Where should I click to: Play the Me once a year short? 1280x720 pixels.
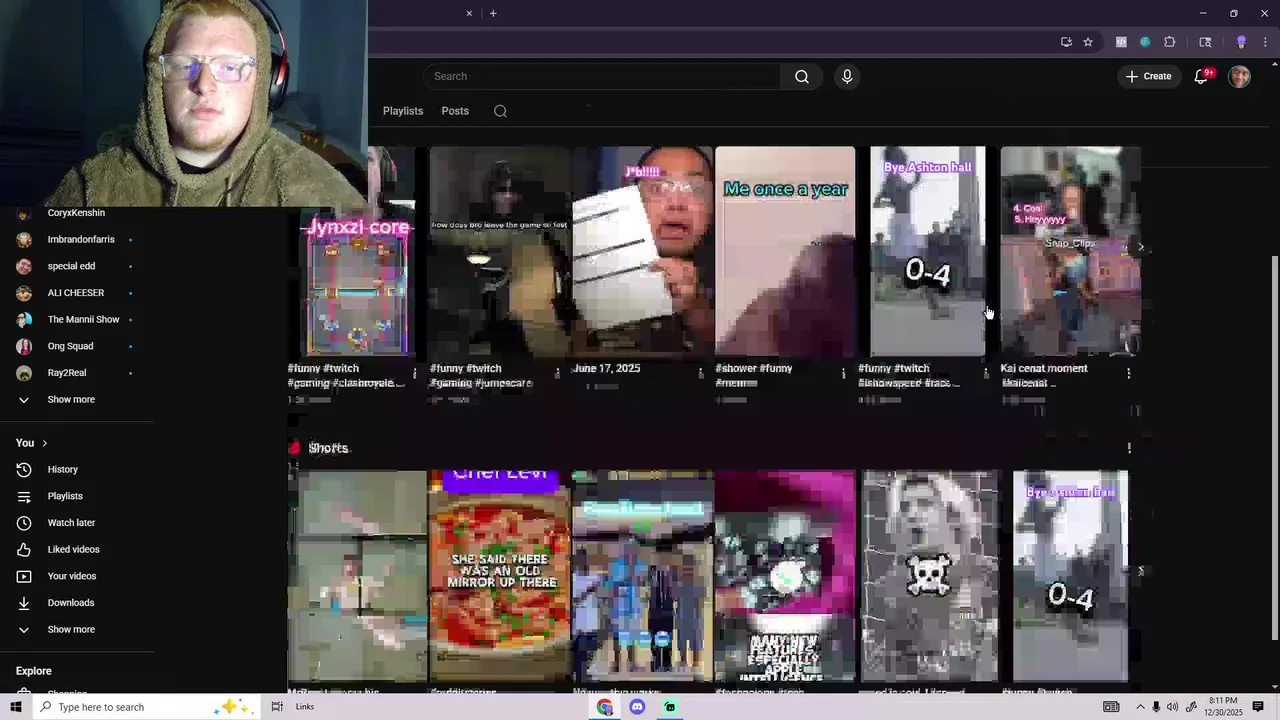(x=785, y=252)
